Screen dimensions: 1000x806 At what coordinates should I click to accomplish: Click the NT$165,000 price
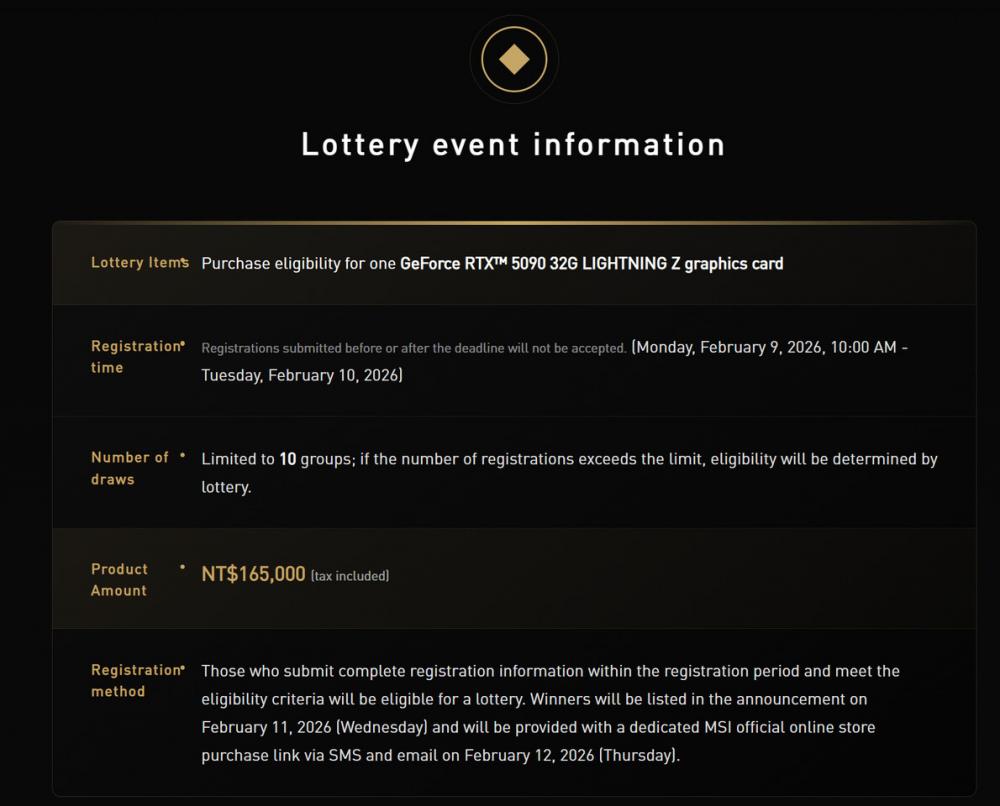pos(253,574)
